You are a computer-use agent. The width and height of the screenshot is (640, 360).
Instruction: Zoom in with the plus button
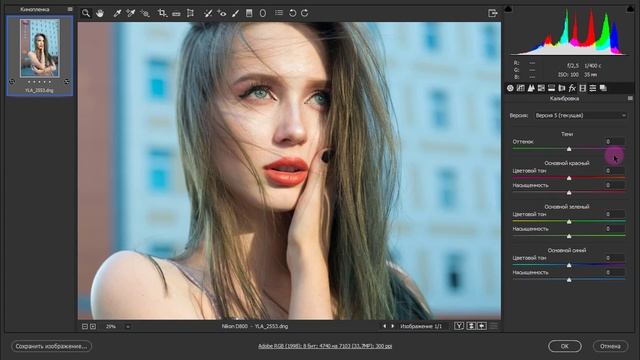click(93, 327)
